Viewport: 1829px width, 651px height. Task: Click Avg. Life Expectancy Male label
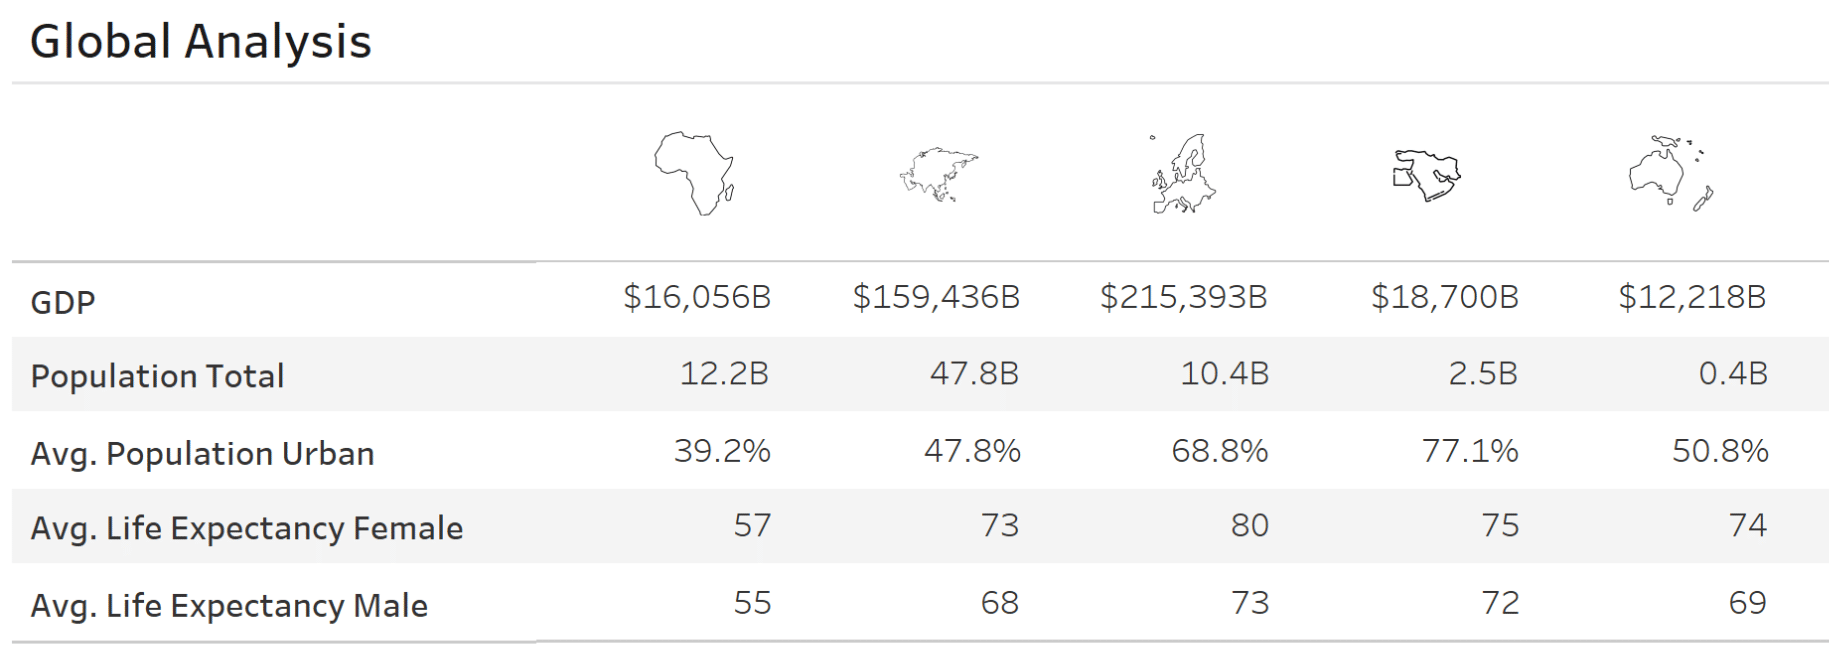(229, 605)
